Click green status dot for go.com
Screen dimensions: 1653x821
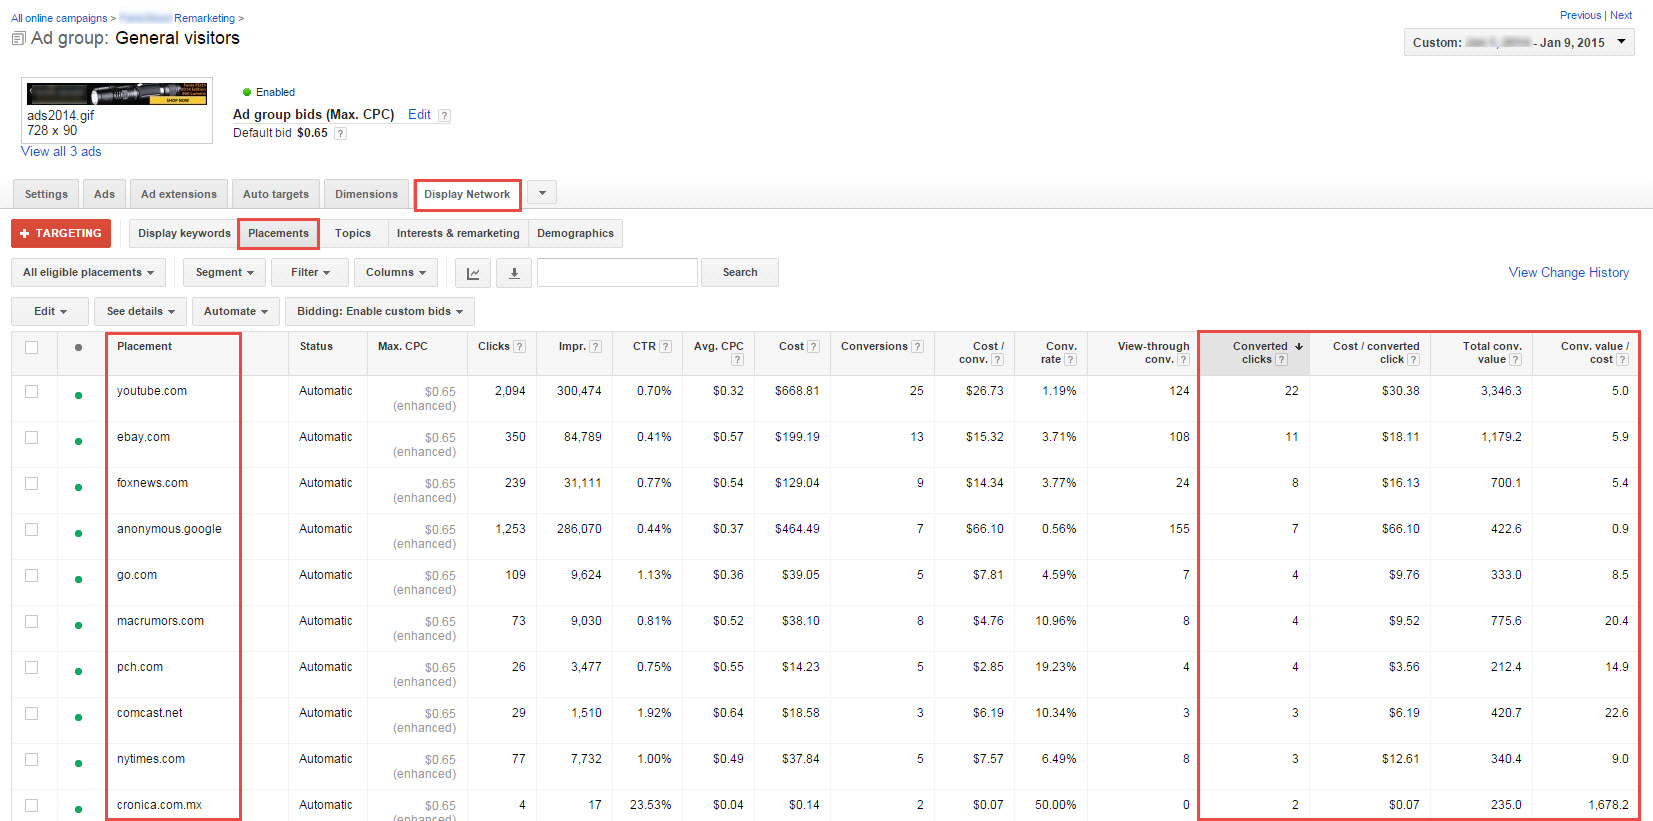(x=78, y=579)
